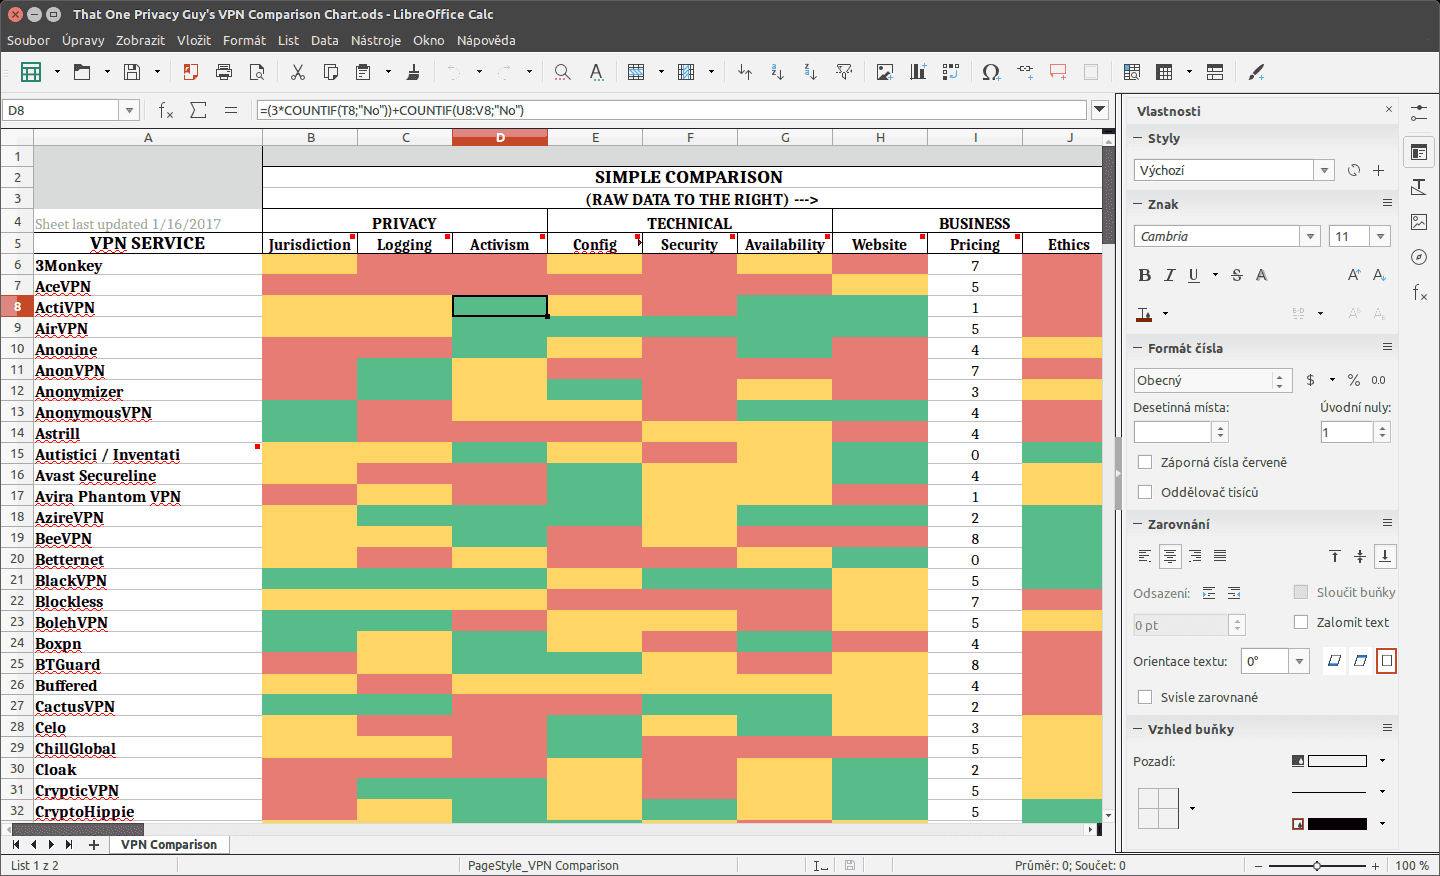Open print preview
Viewport: 1440px width, 876px height.
(257, 72)
